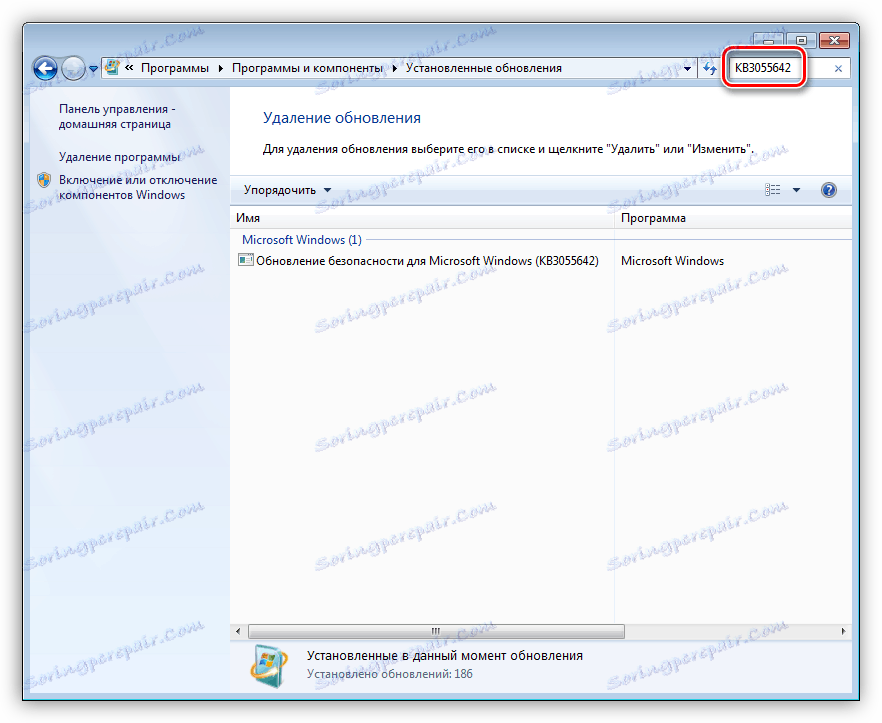The image size is (882, 723).
Task: Go to Программы и компоненты breadcrumb
Action: pos(307,68)
